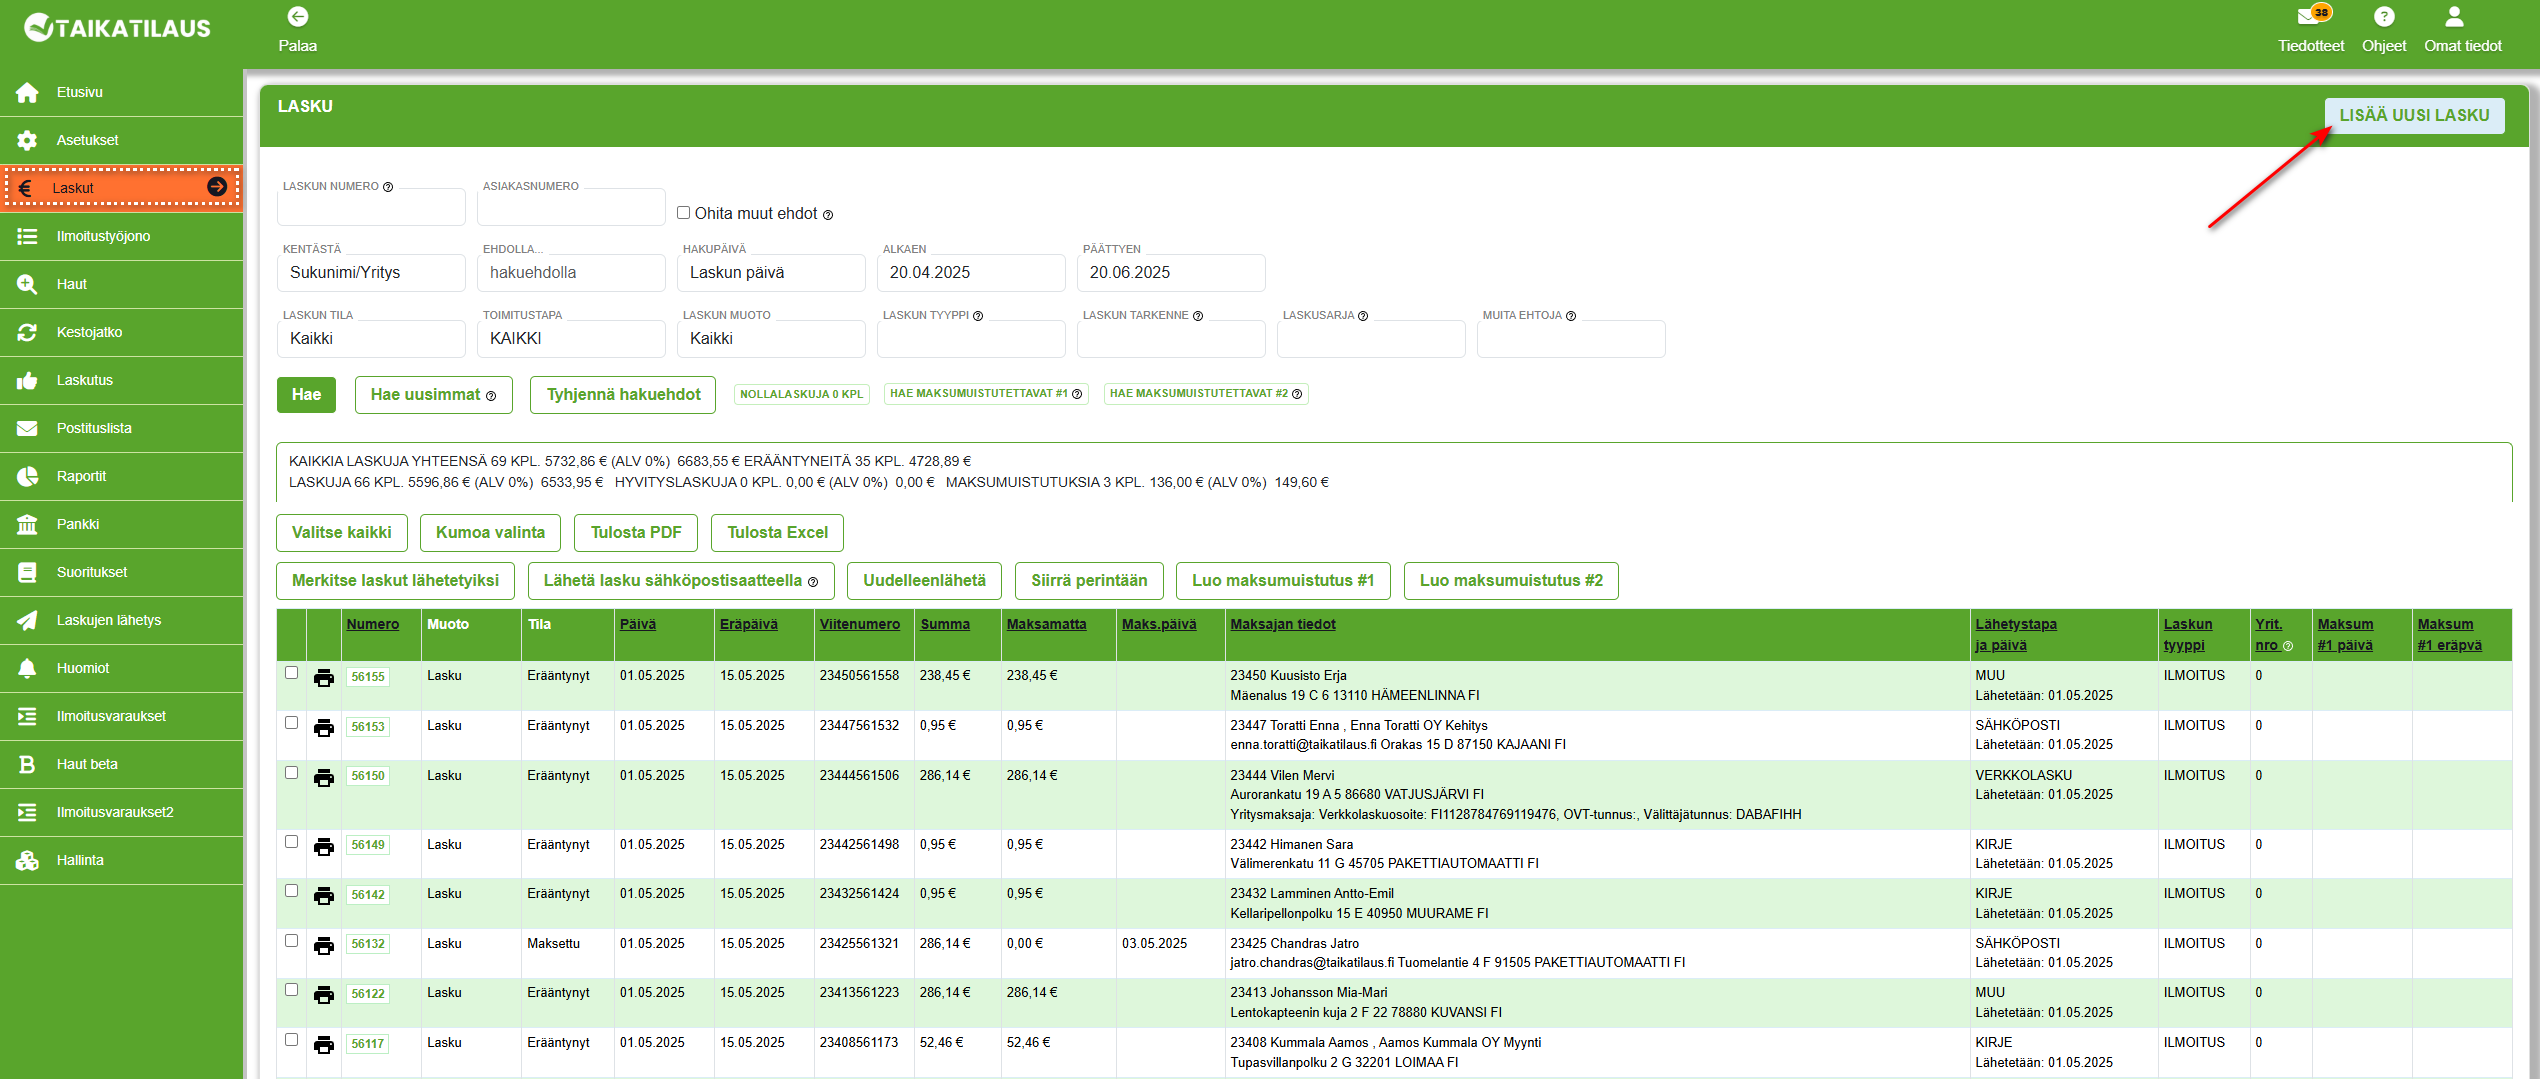Open the Omat tiedot user icon
2540x1079 pixels.
2454,17
